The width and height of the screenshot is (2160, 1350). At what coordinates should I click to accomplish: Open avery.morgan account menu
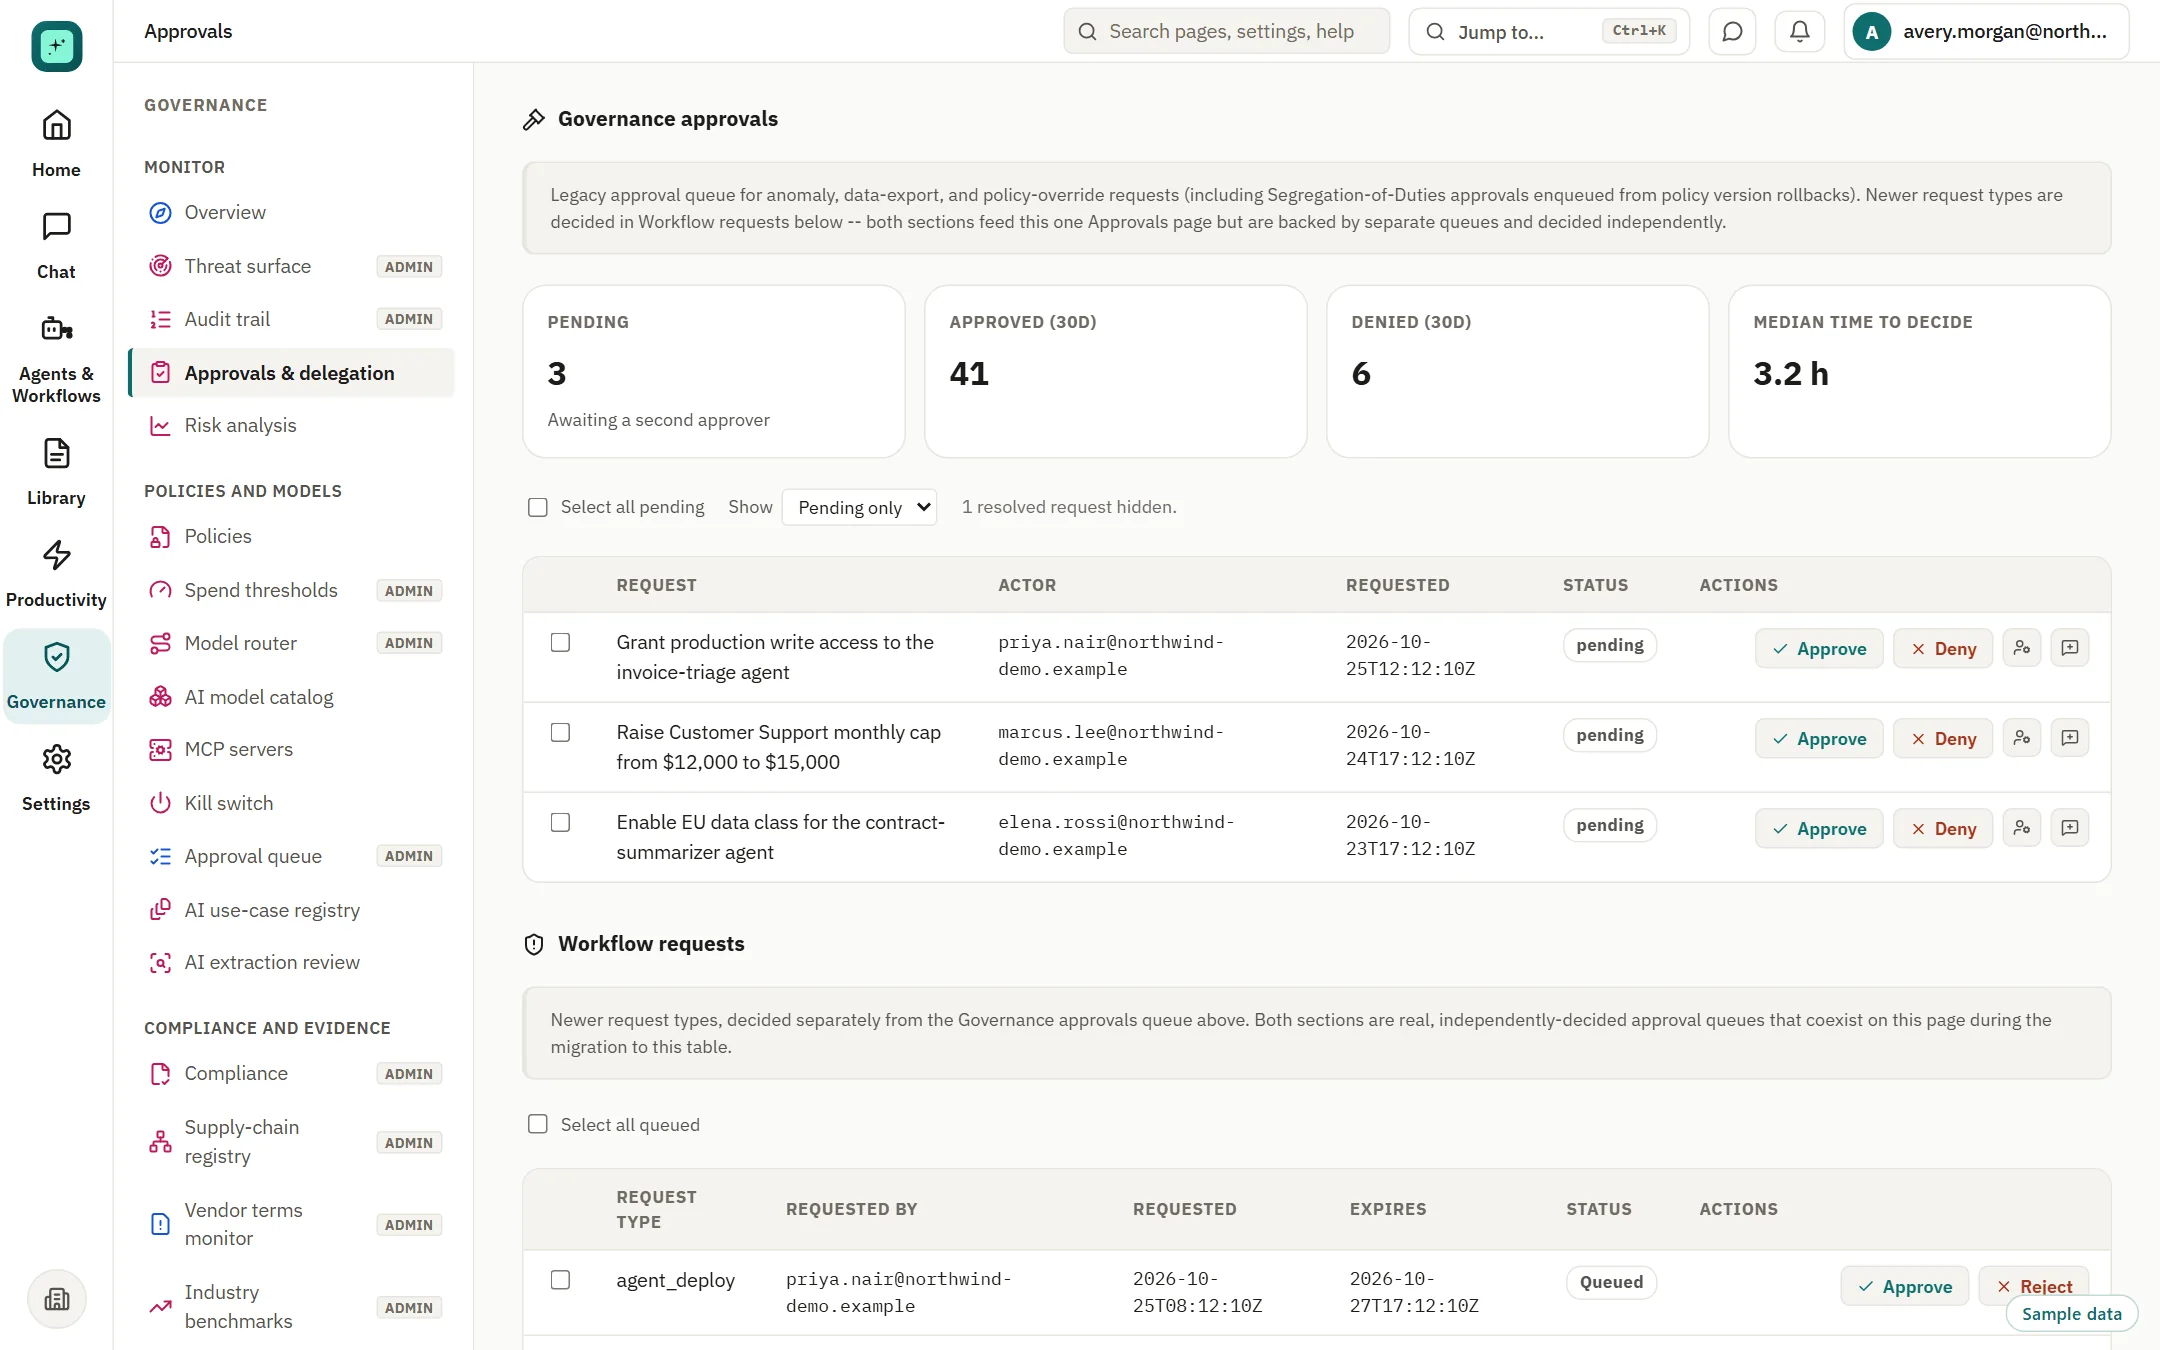1986,32
